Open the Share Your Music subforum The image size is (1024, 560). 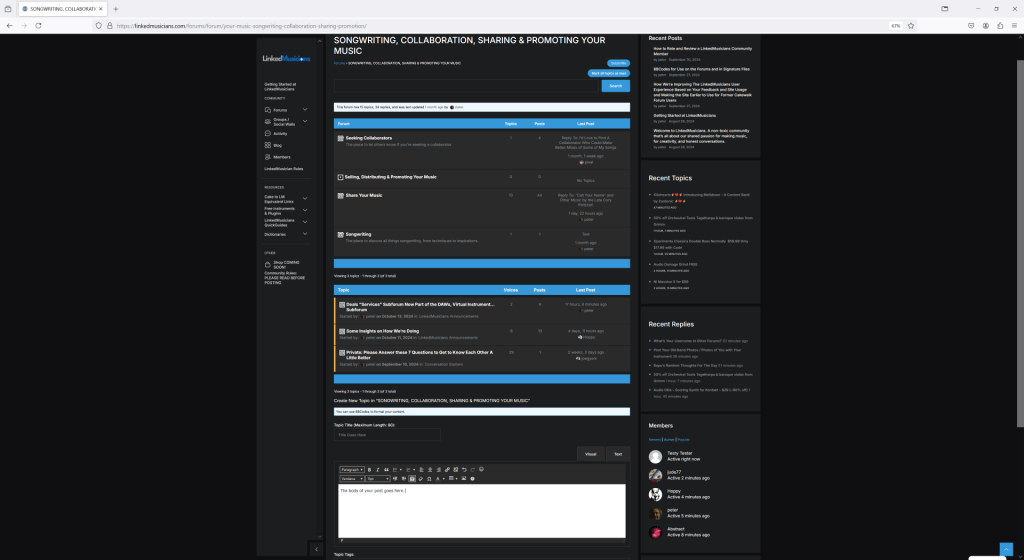[x=364, y=195]
